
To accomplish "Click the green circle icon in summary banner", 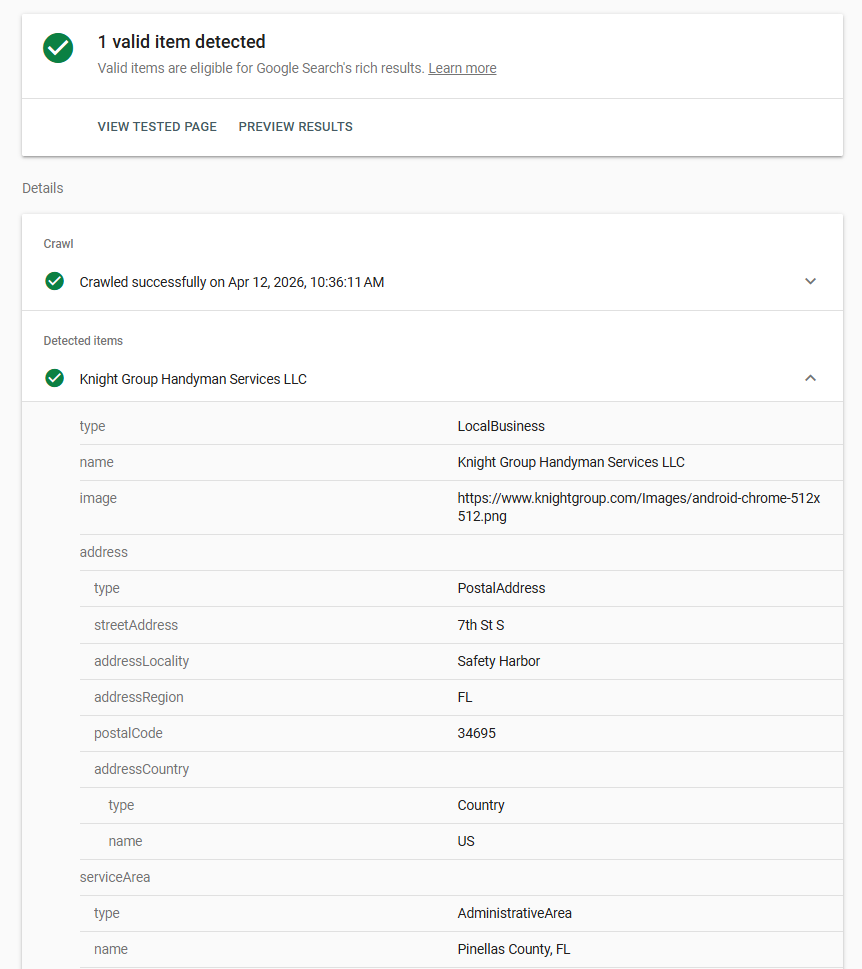I will 57,48.
